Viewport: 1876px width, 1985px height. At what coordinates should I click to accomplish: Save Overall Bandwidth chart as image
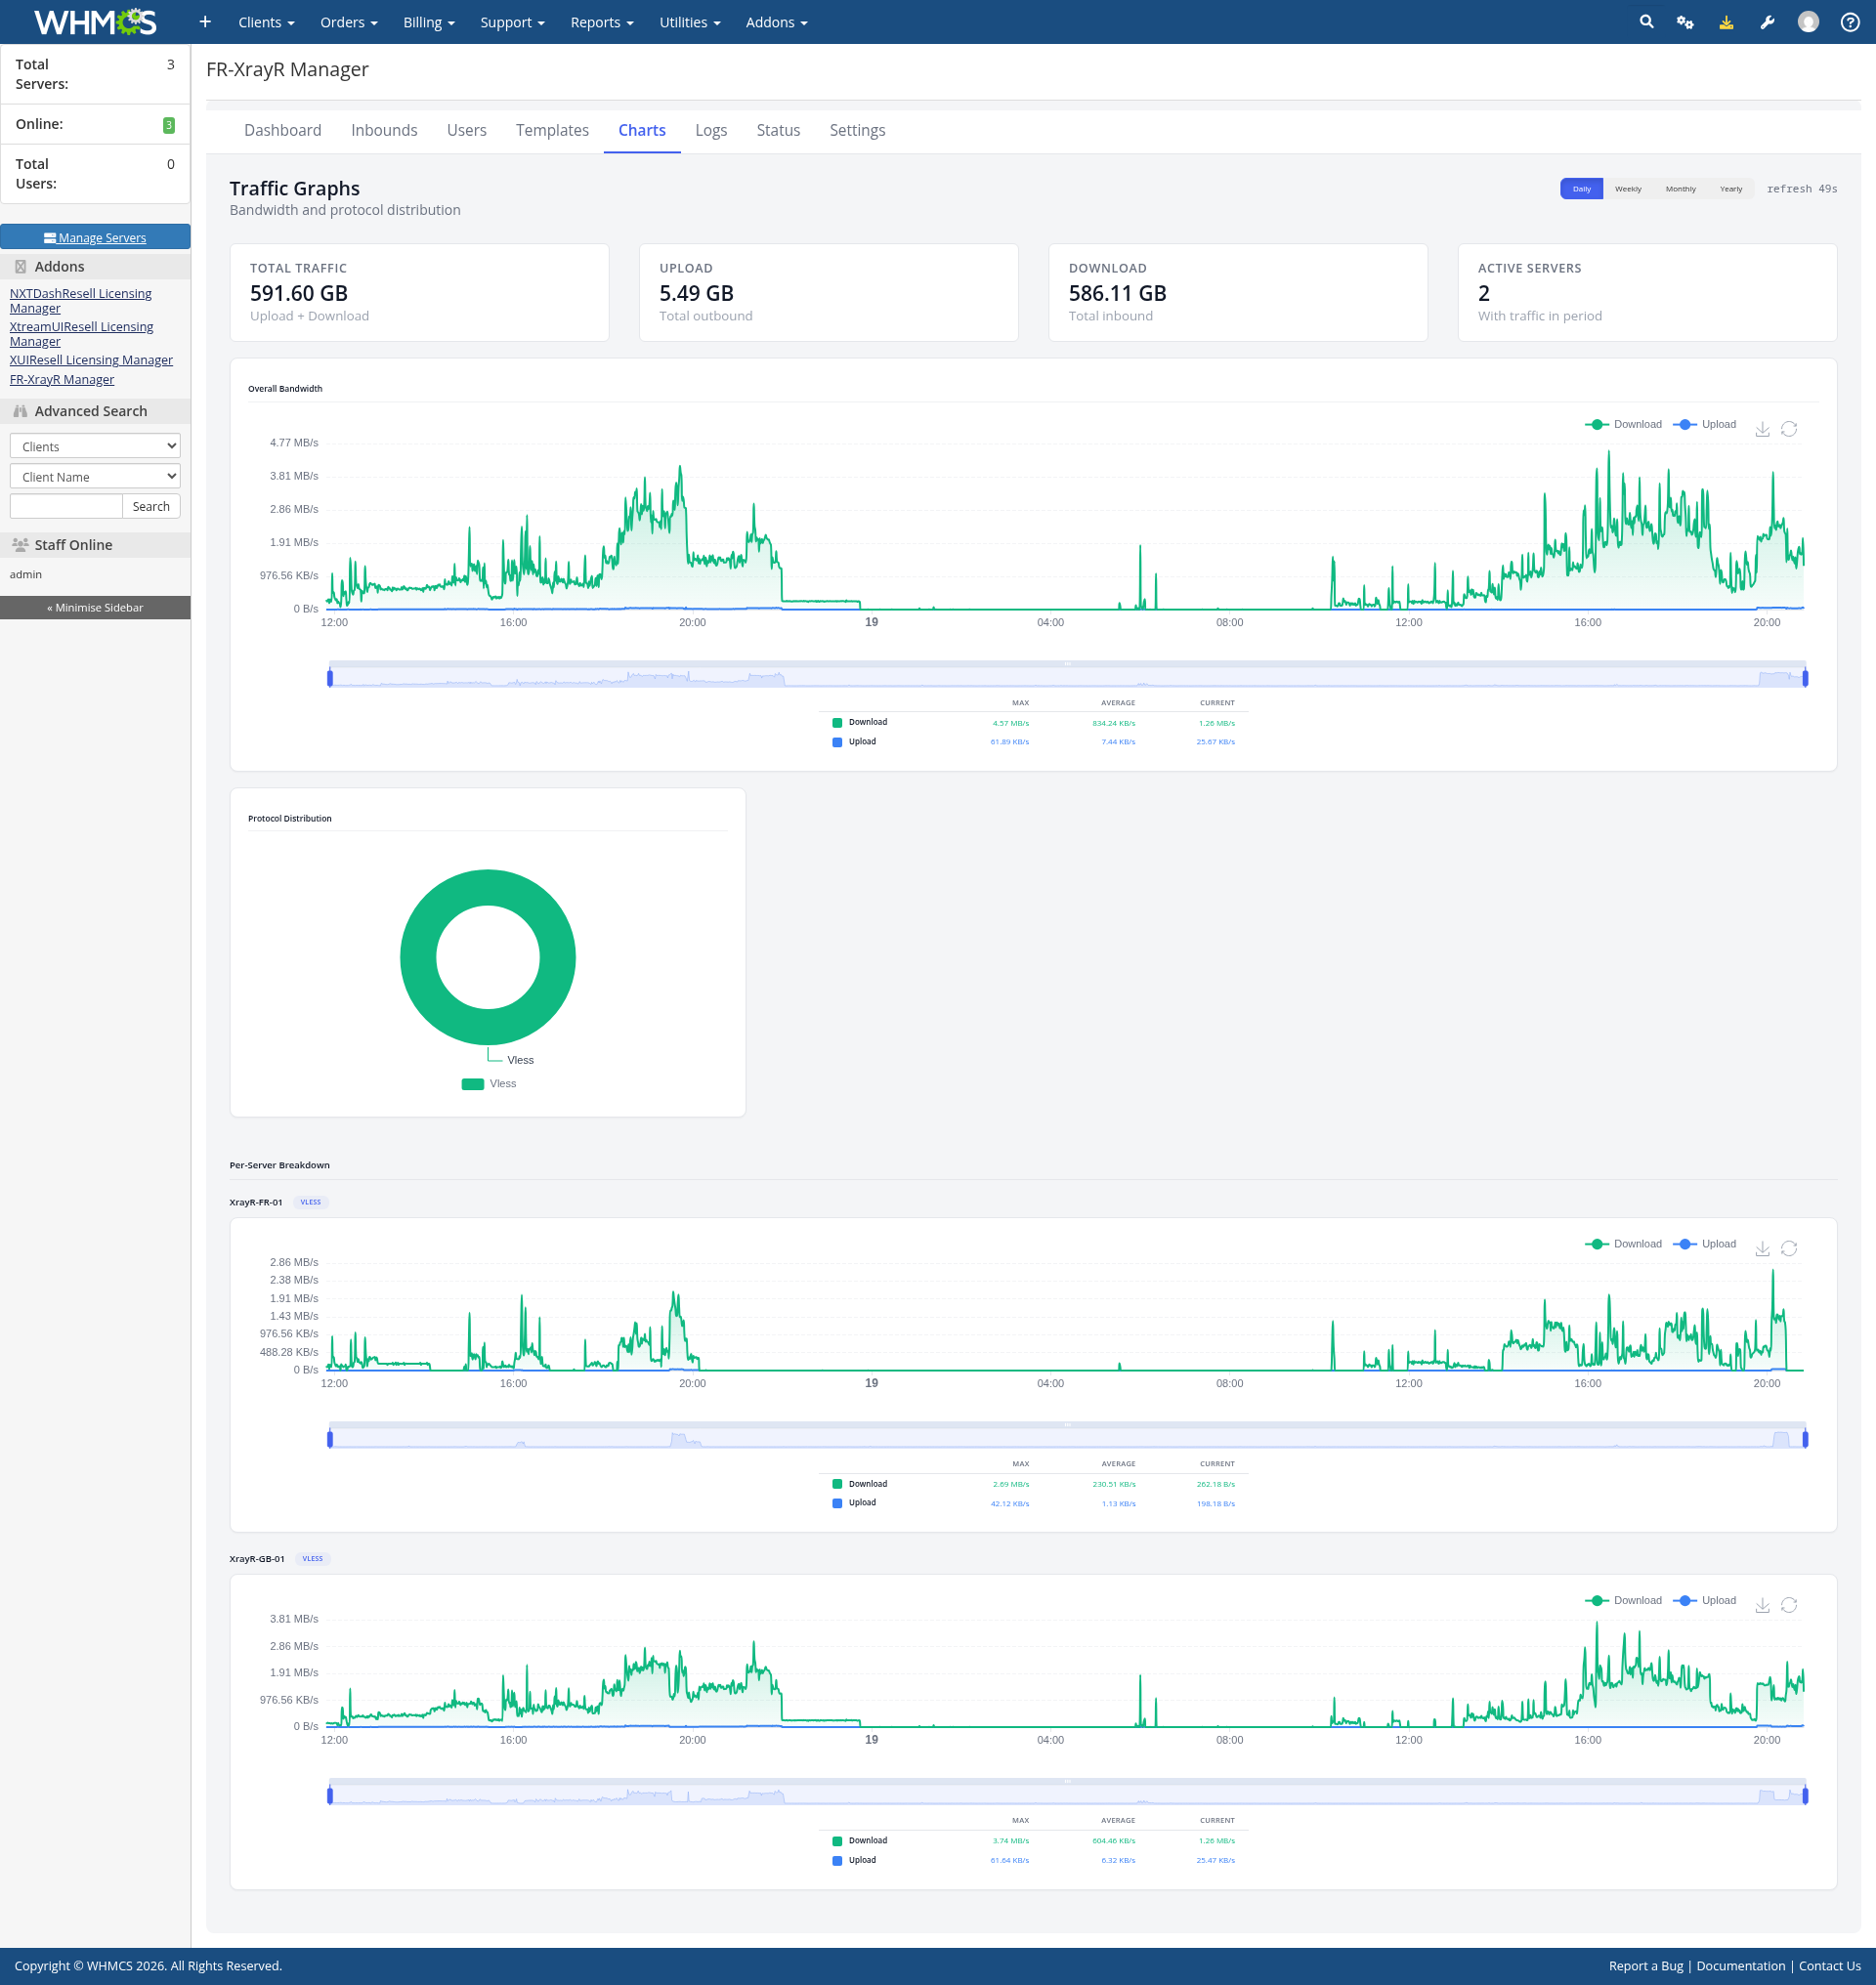1762,429
